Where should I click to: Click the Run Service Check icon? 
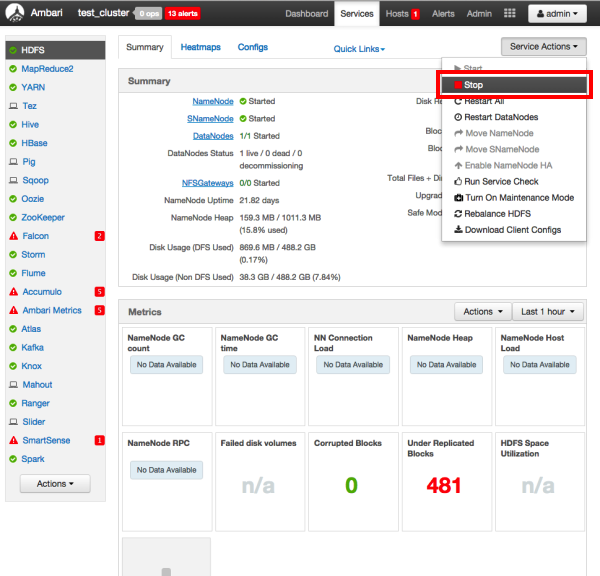[458, 182]
